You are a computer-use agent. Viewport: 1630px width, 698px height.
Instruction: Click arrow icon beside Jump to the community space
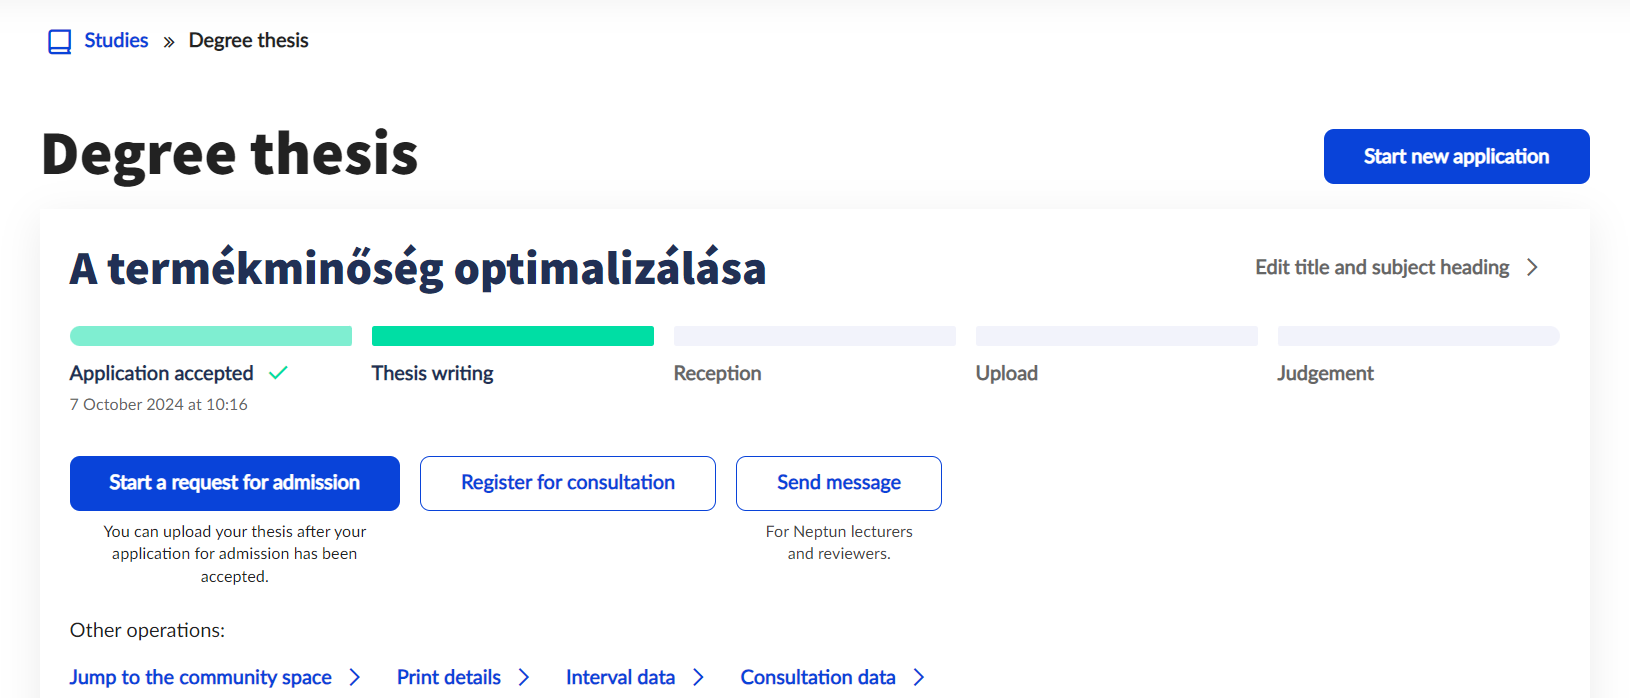tap(354, 677)
